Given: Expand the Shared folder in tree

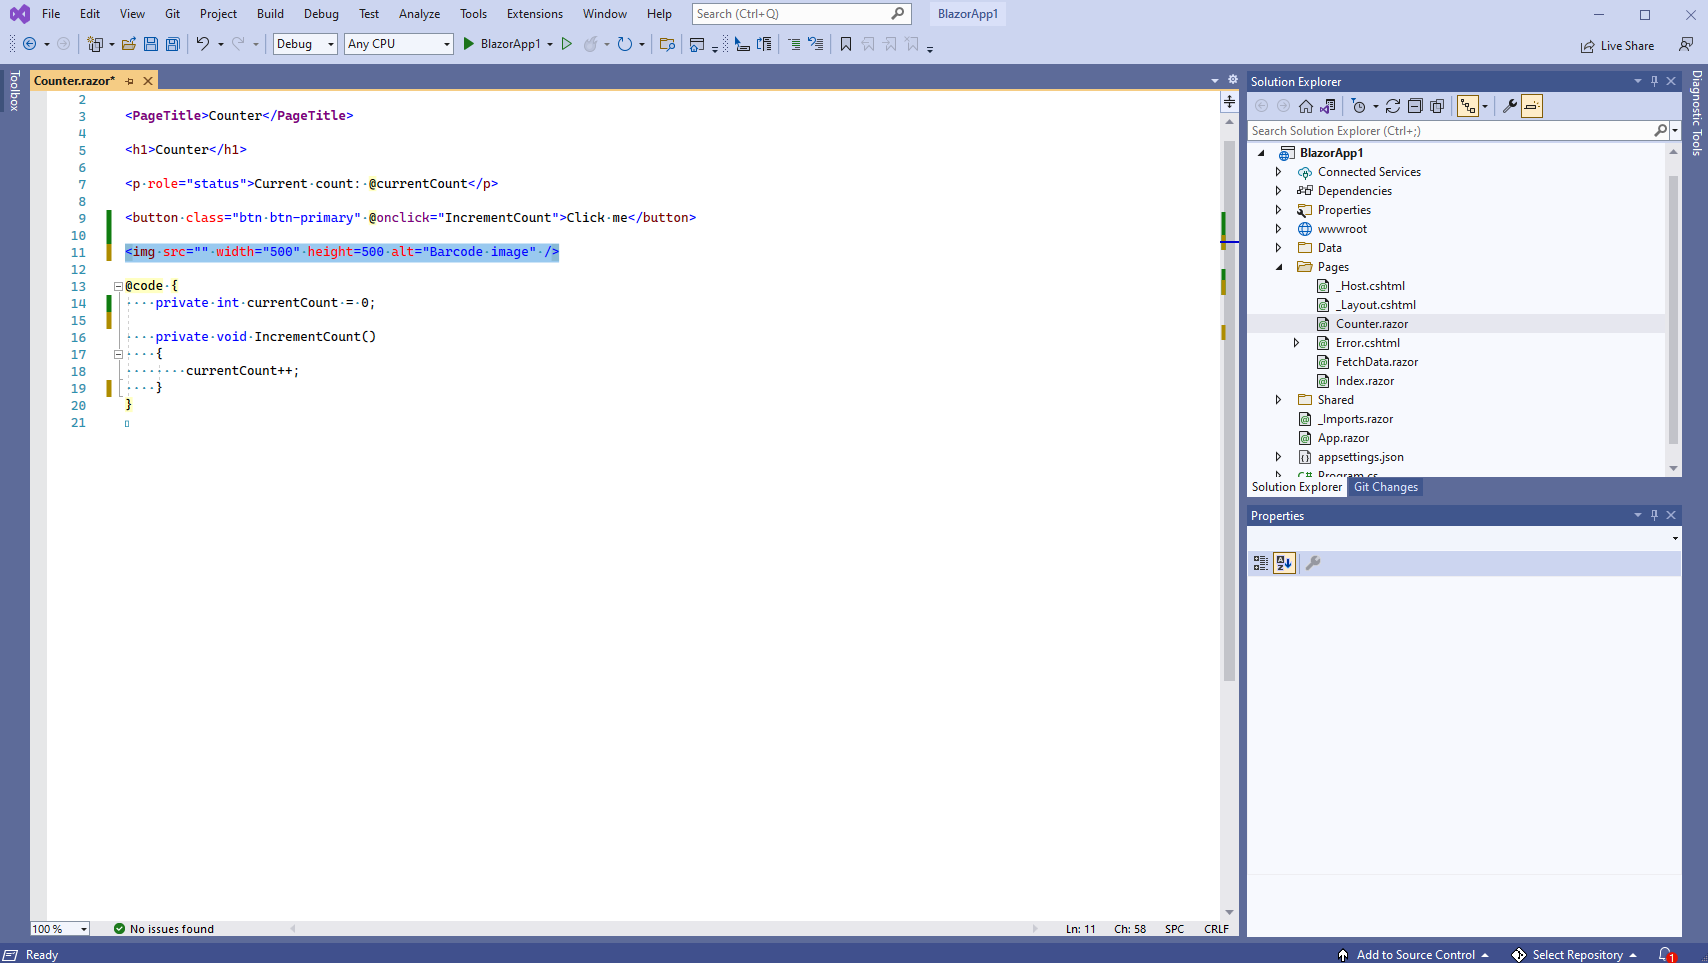Looking at the screenshot, I should click(x=1278, y=400).
